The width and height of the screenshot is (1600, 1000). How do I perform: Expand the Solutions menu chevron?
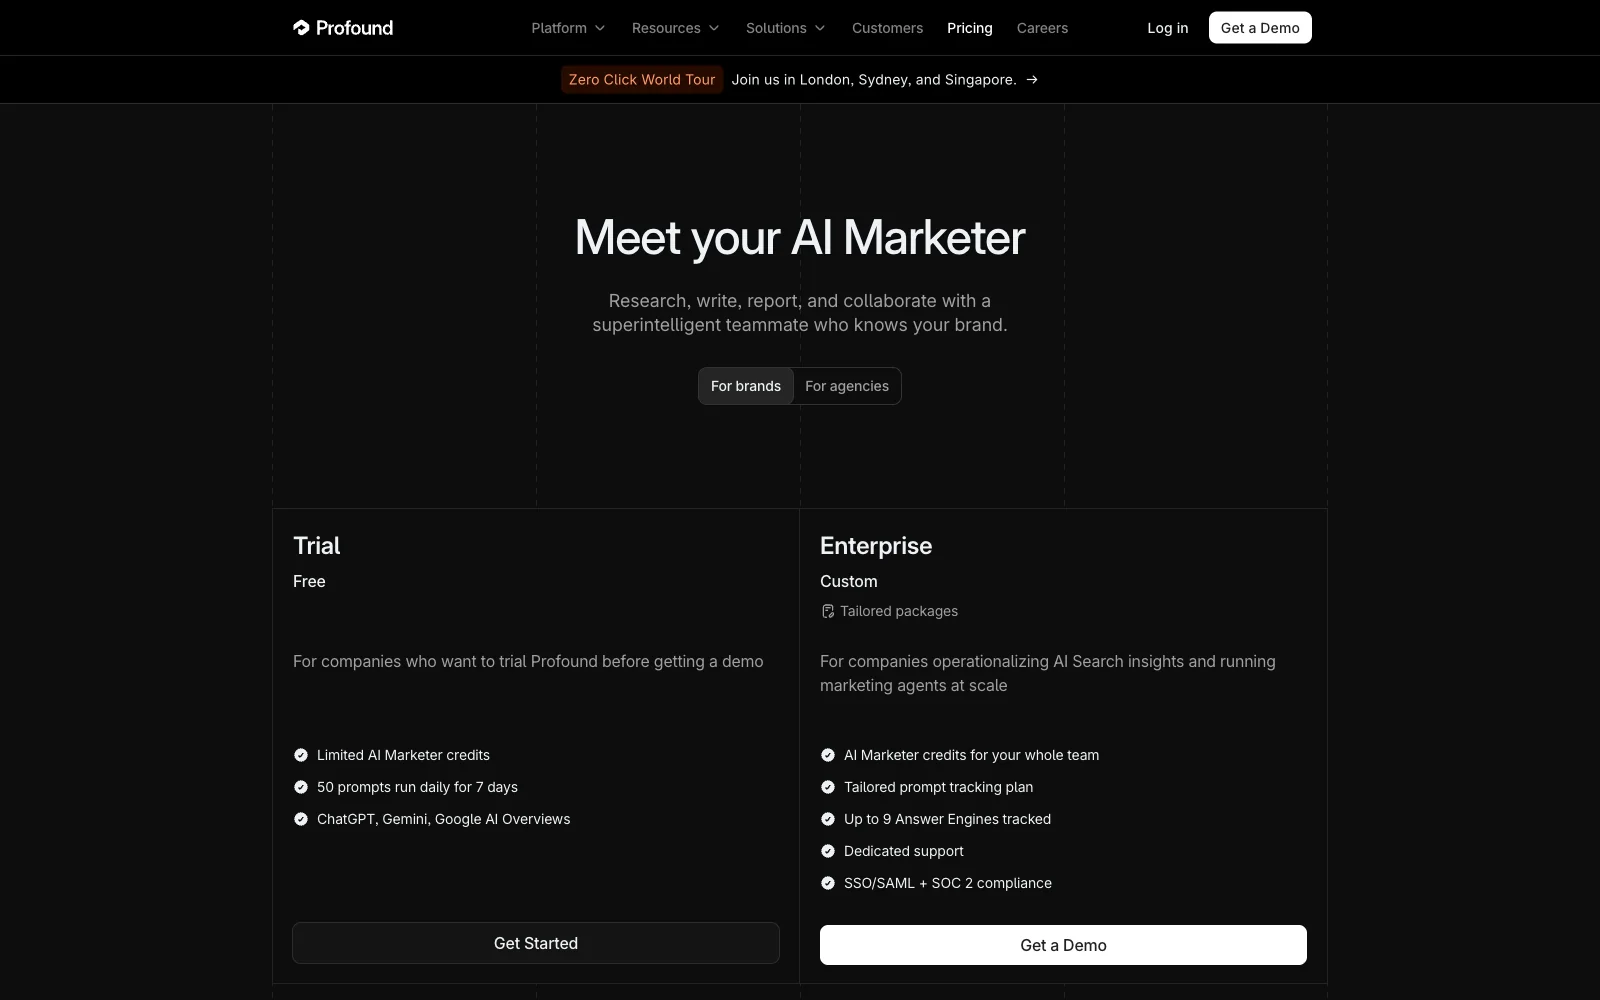[x=820, y=28]
